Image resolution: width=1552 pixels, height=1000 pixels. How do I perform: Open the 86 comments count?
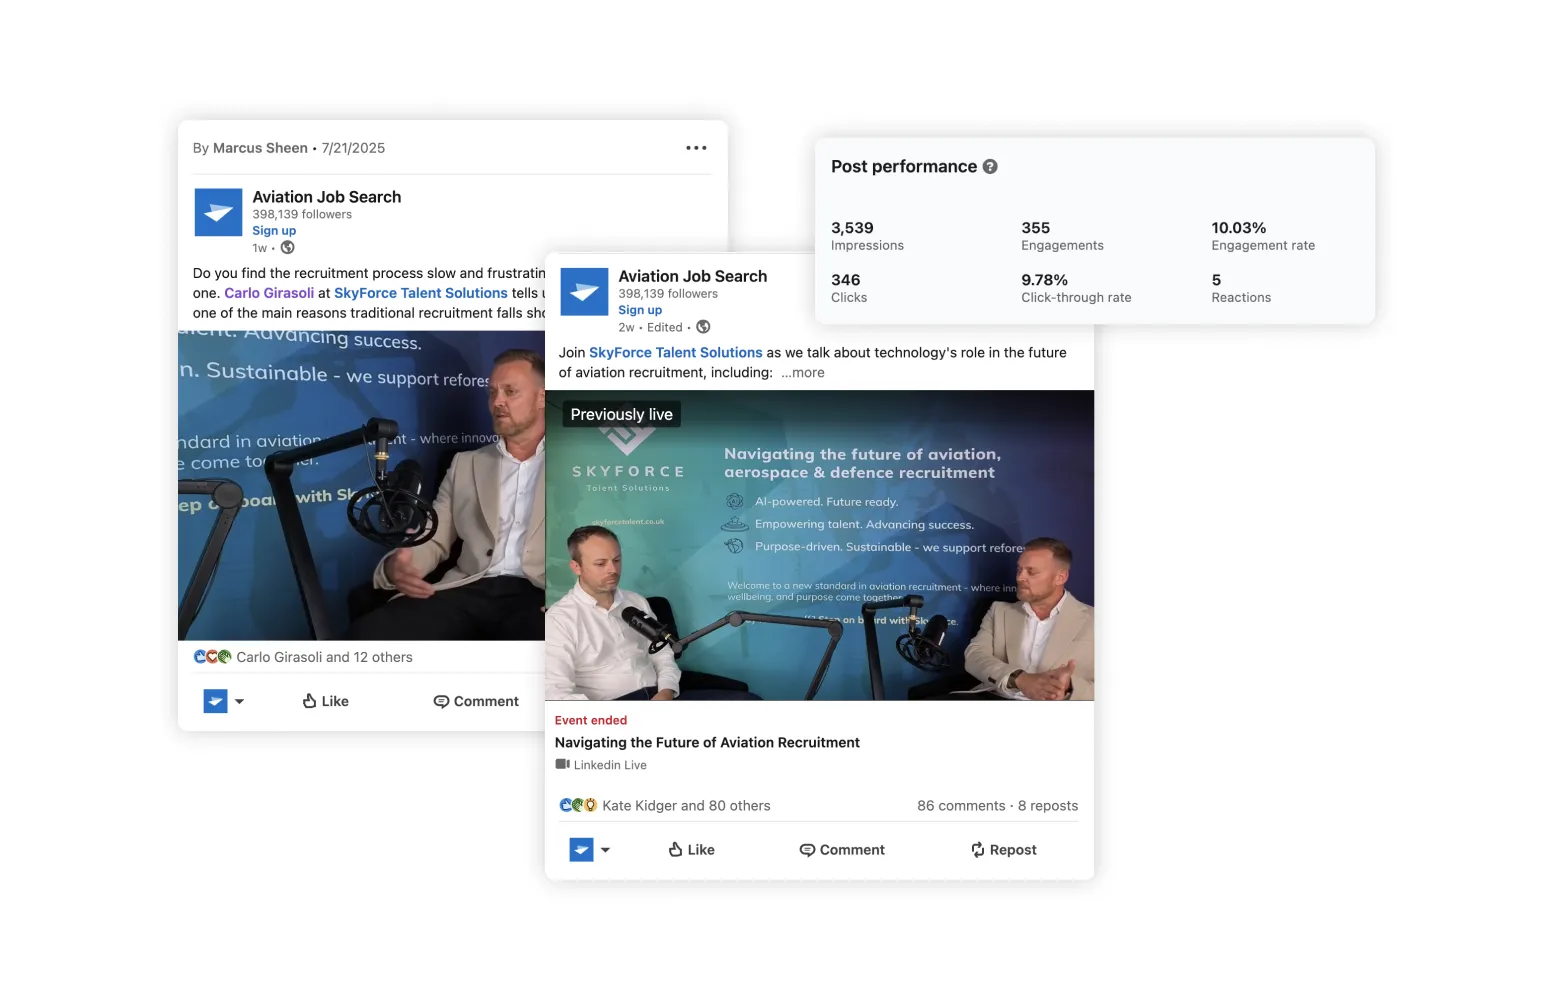click(961, 805)
